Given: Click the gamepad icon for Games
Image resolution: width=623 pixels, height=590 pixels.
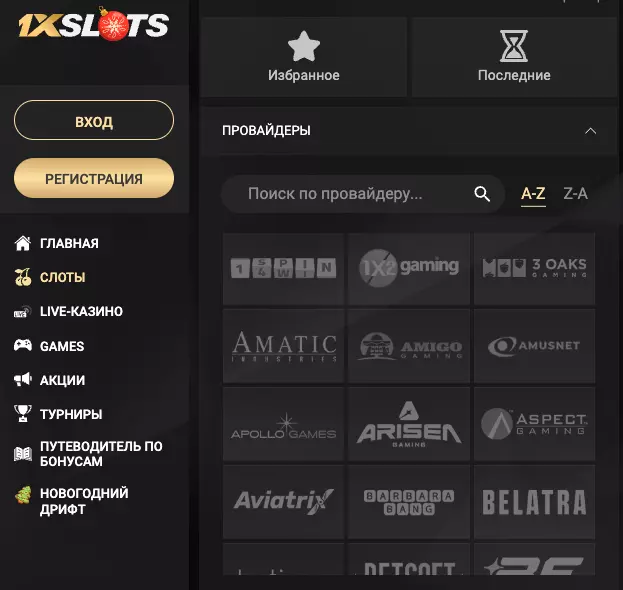Looking at the screenshot, I should coord(23,345).
